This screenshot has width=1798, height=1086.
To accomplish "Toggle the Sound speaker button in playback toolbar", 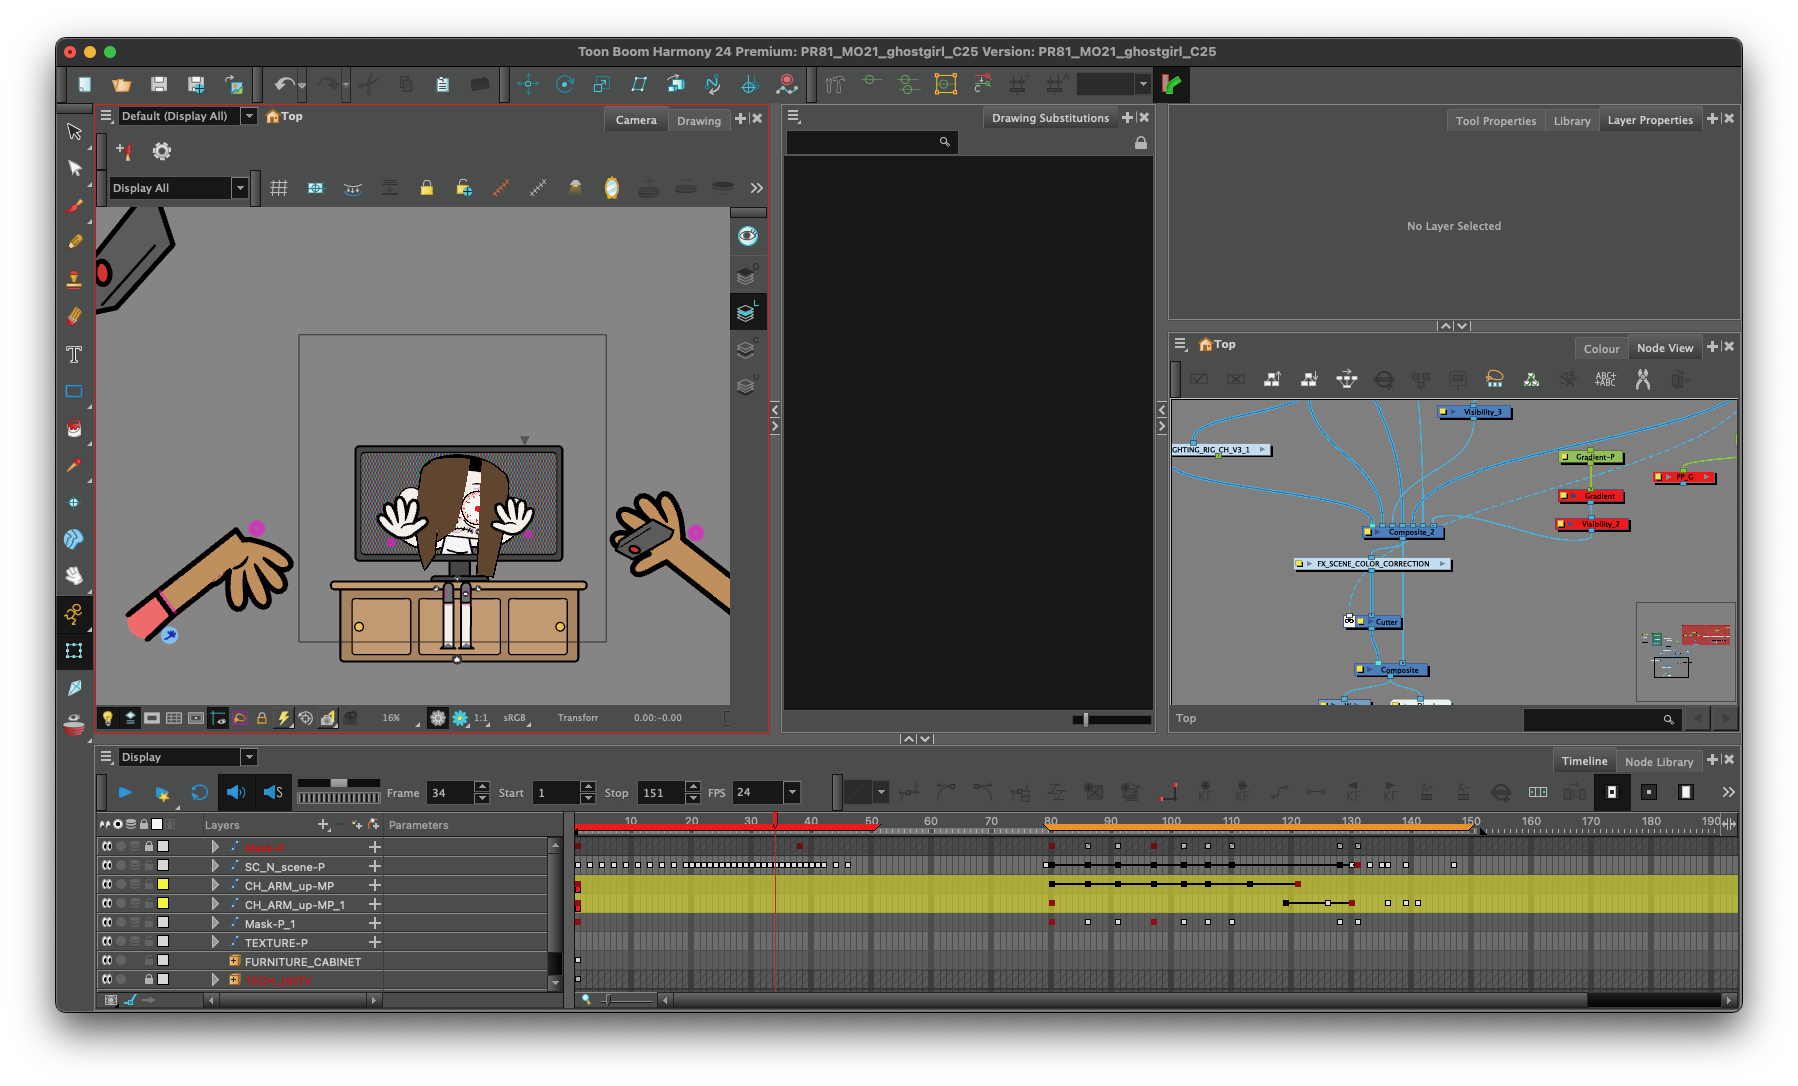I will point(236,792).
